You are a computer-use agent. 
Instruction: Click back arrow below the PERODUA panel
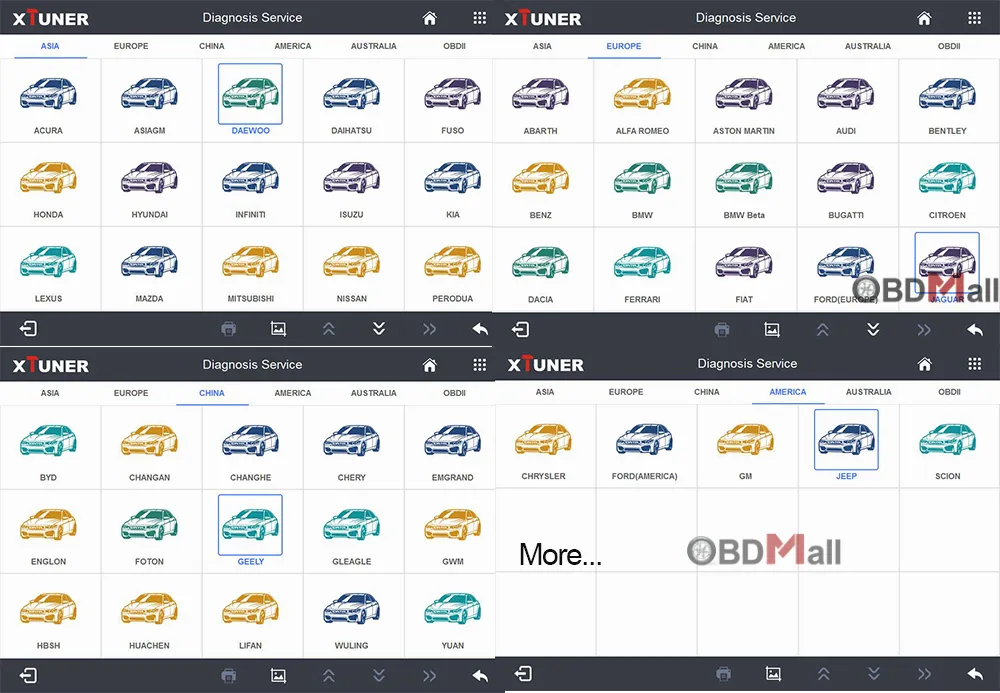point(480,329)
